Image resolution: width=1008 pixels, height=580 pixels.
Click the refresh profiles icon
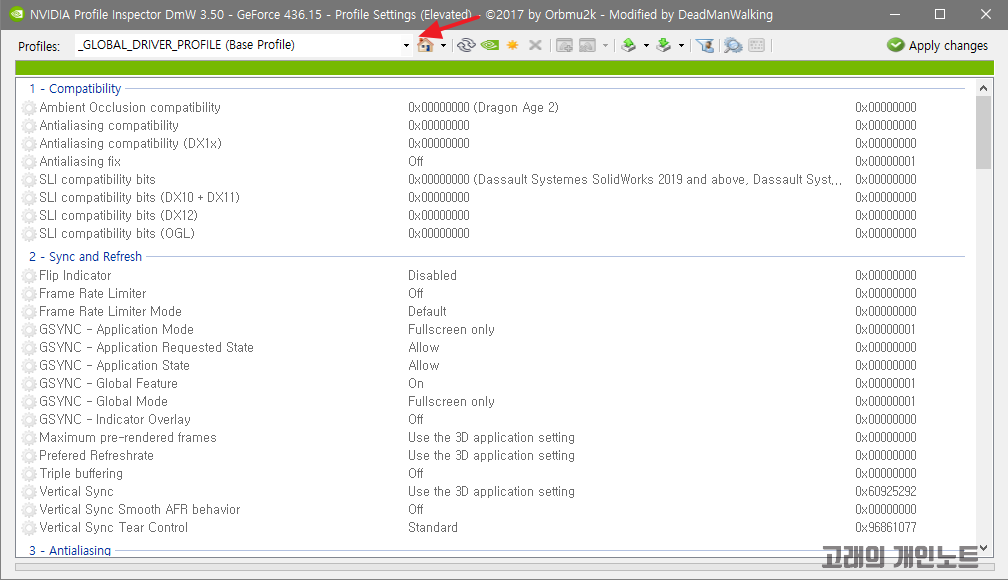tap(466, 45)
